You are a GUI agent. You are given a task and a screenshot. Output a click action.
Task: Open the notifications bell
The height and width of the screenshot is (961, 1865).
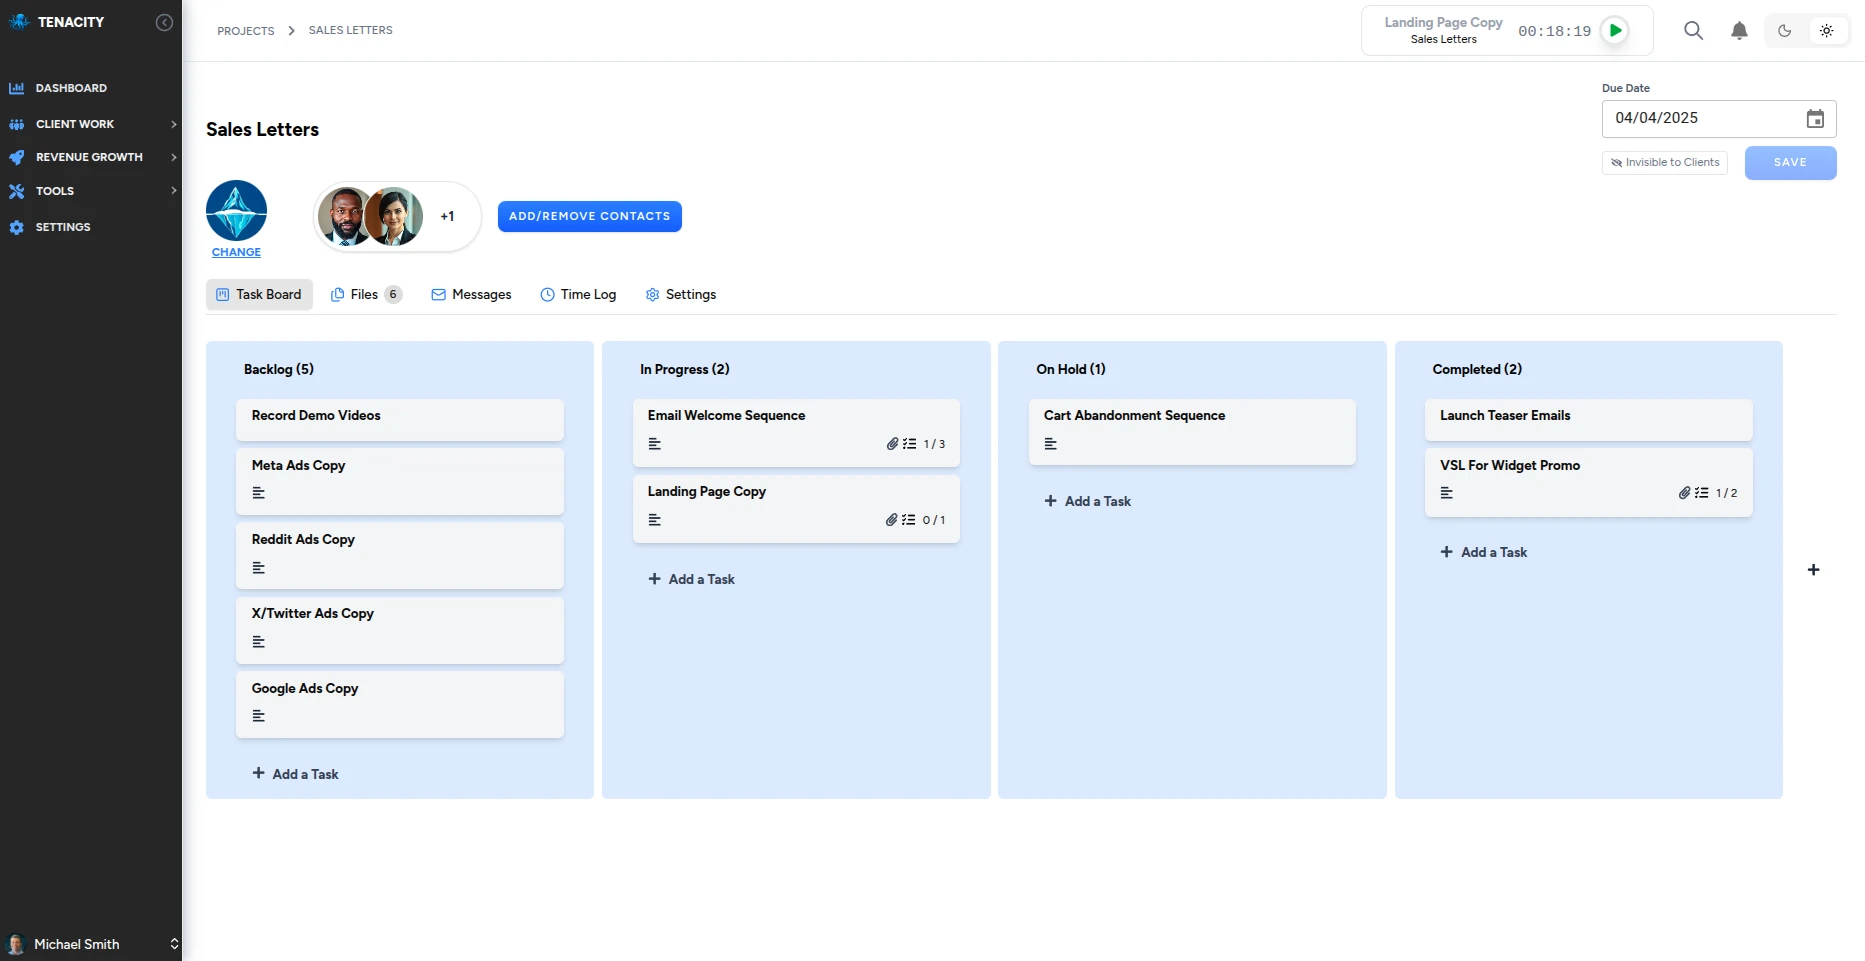pyautogui.click(x=1739, y=31)
